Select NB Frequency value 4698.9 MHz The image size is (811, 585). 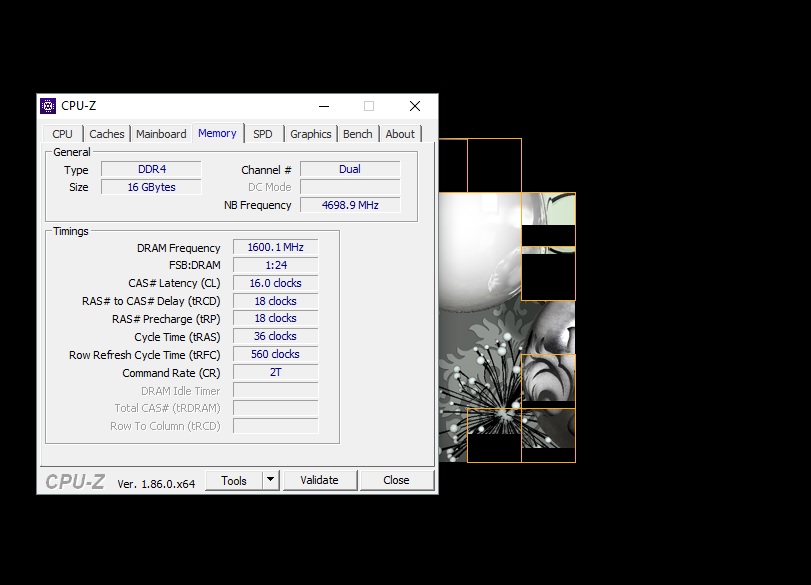click(x=350, y=205)
